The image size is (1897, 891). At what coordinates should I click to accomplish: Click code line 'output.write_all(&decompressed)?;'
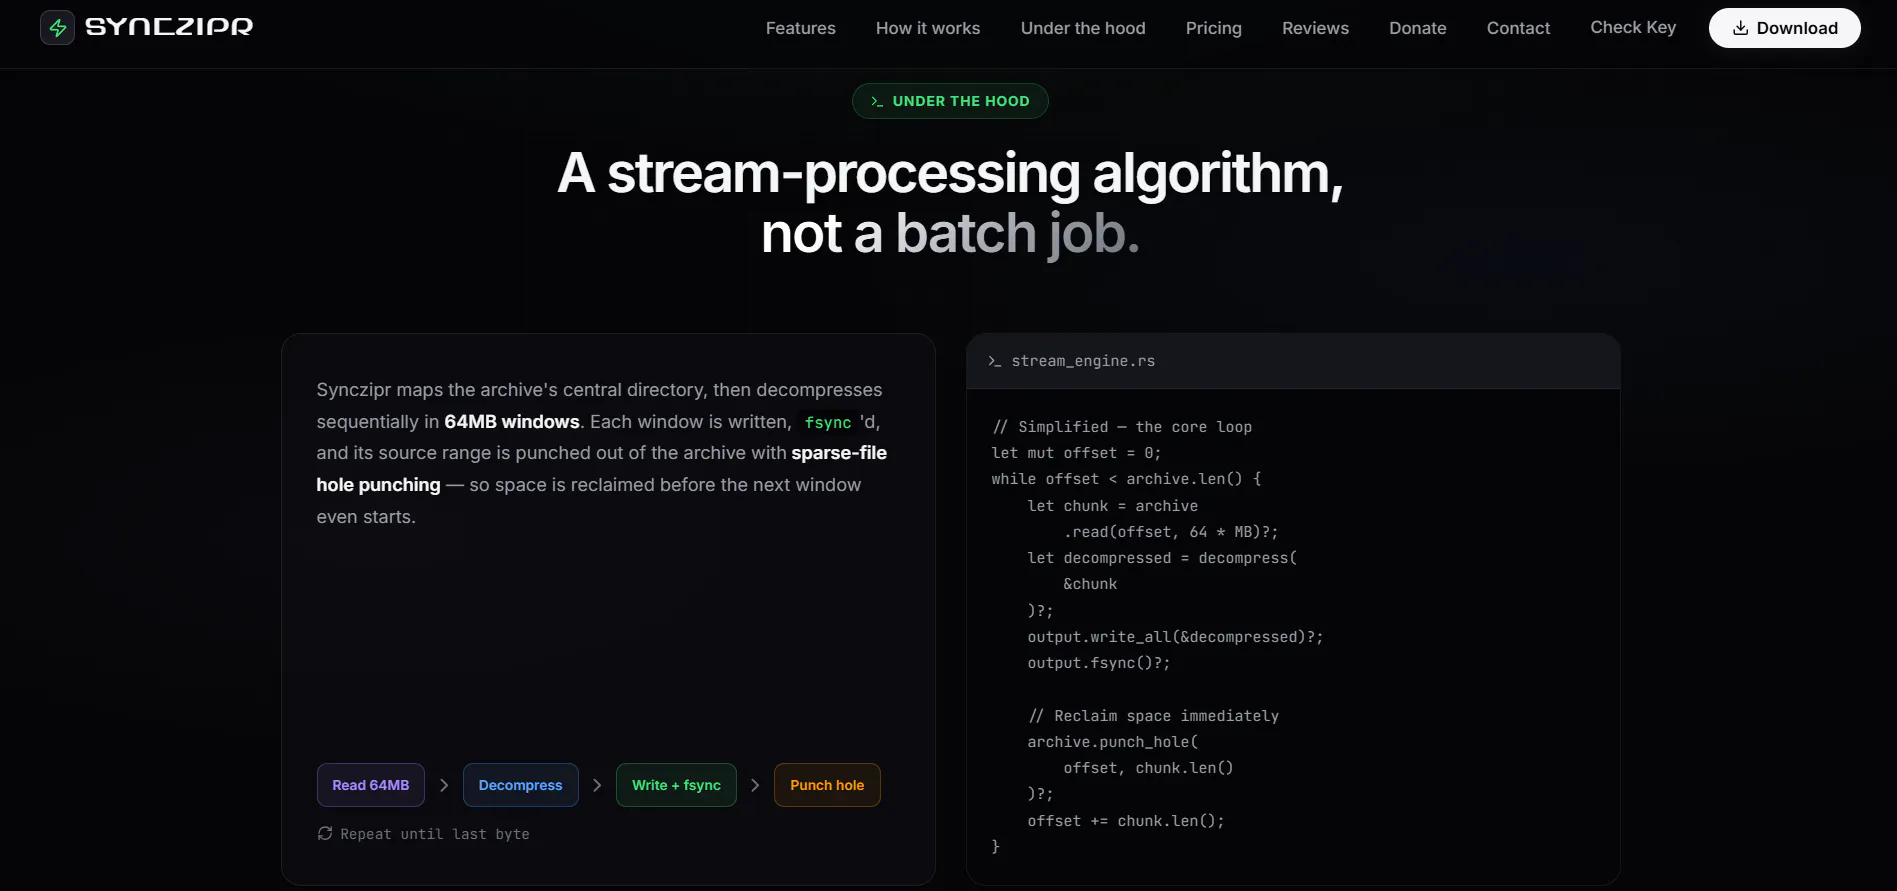click(1175, 637)
